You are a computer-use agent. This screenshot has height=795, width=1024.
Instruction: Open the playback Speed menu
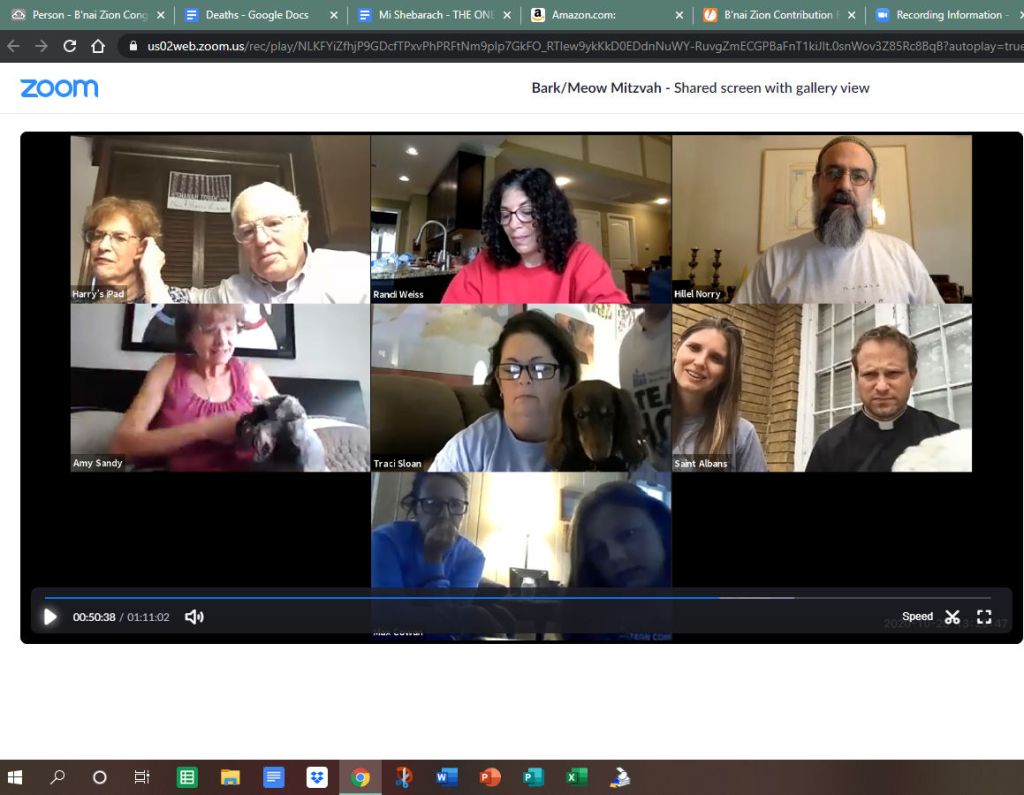[917, 616]
